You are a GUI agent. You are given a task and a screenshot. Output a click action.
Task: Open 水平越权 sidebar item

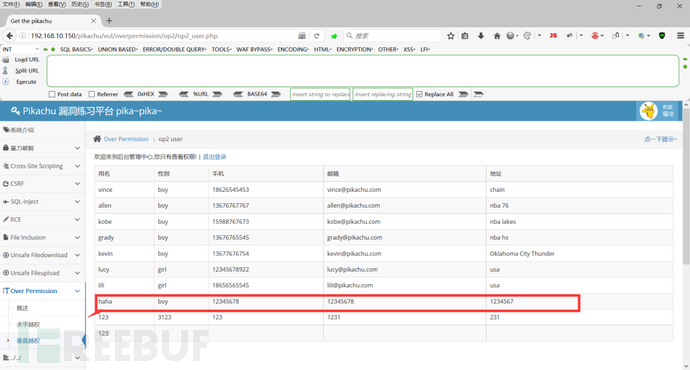[x=28, y=324]
